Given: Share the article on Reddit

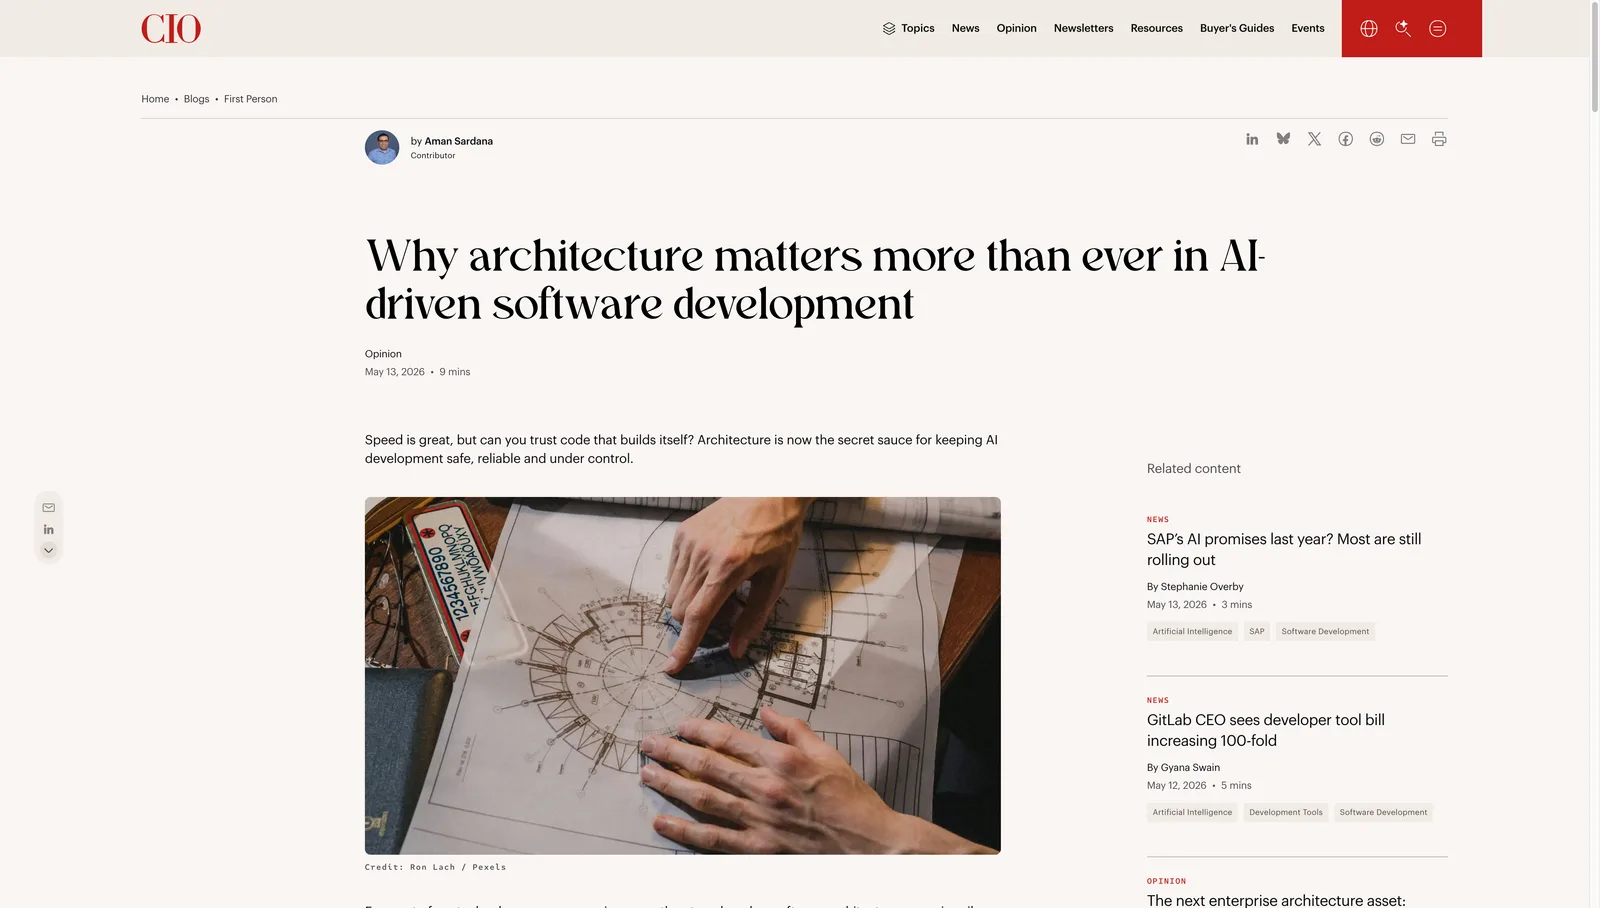Looking at the screenshot, I should click(x=1376, y=139).
